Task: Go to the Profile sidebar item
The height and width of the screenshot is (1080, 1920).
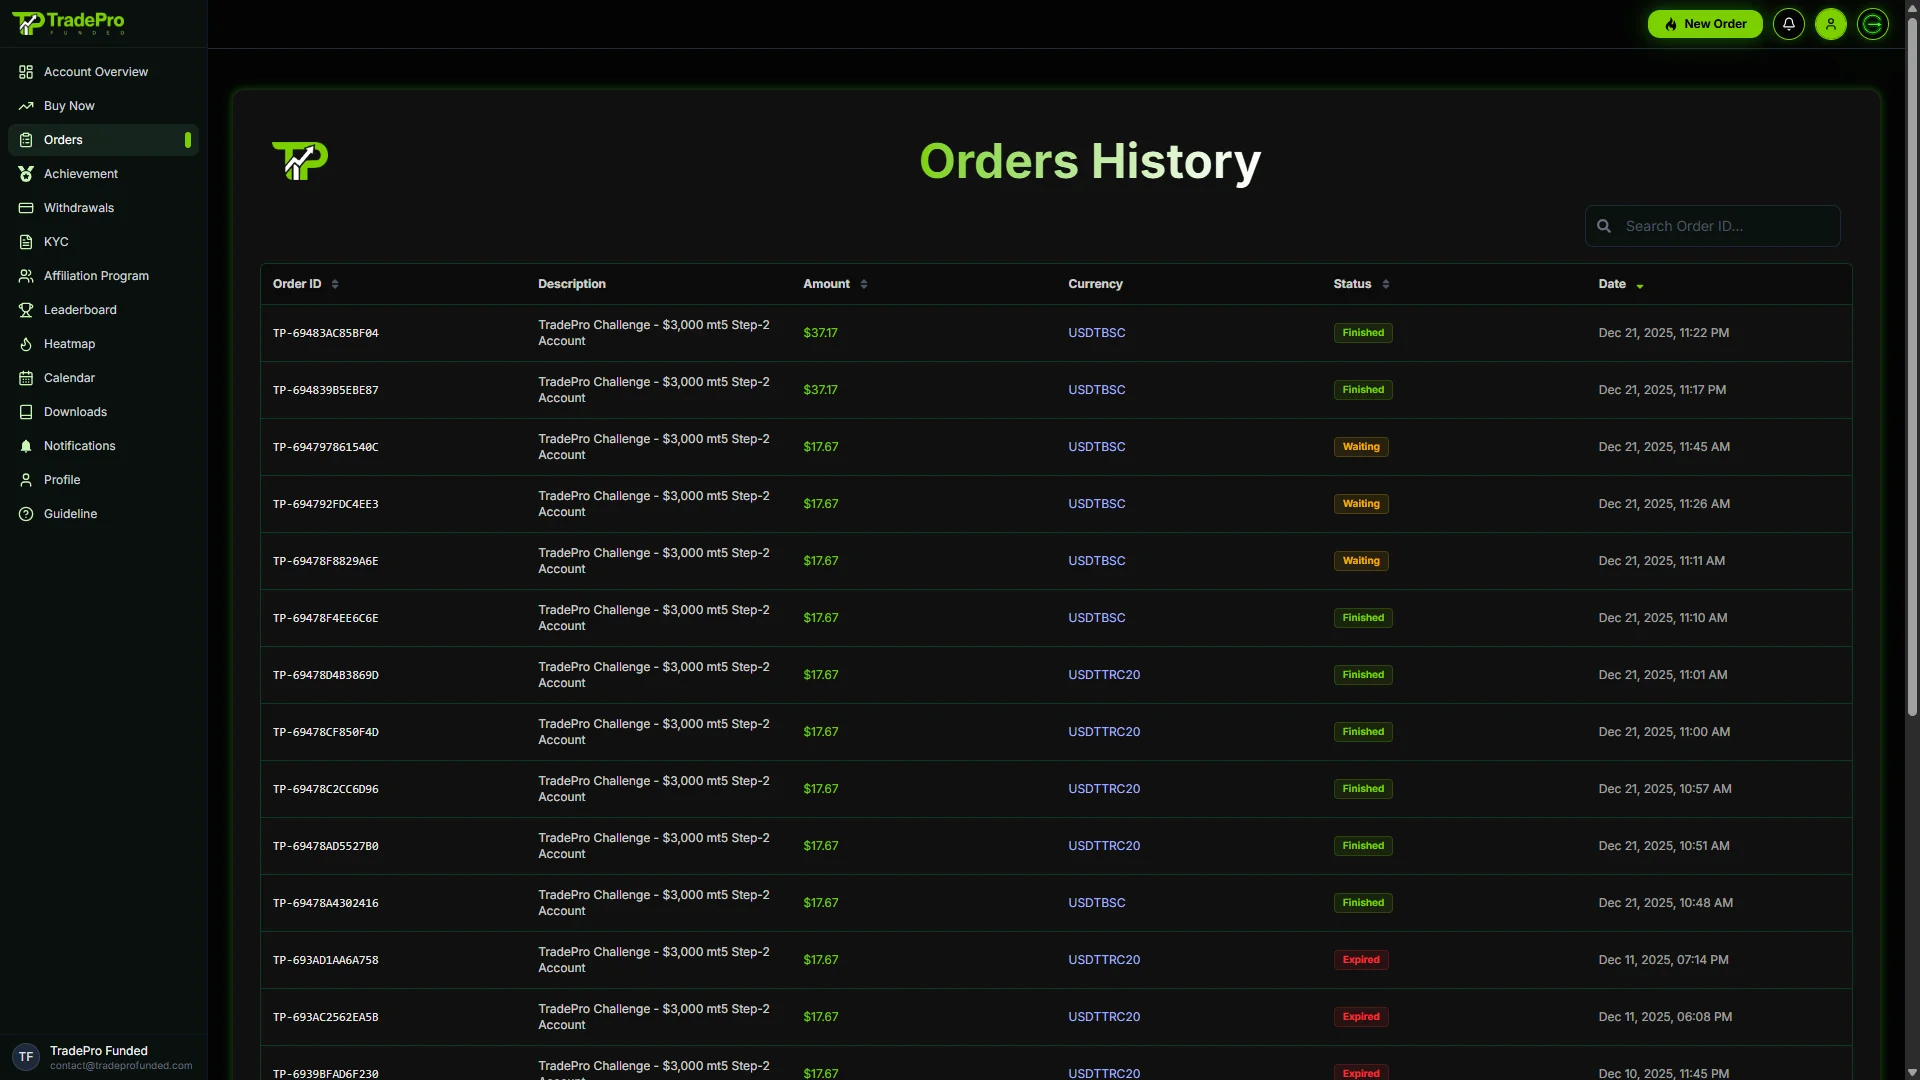Action: coord(103,480)
